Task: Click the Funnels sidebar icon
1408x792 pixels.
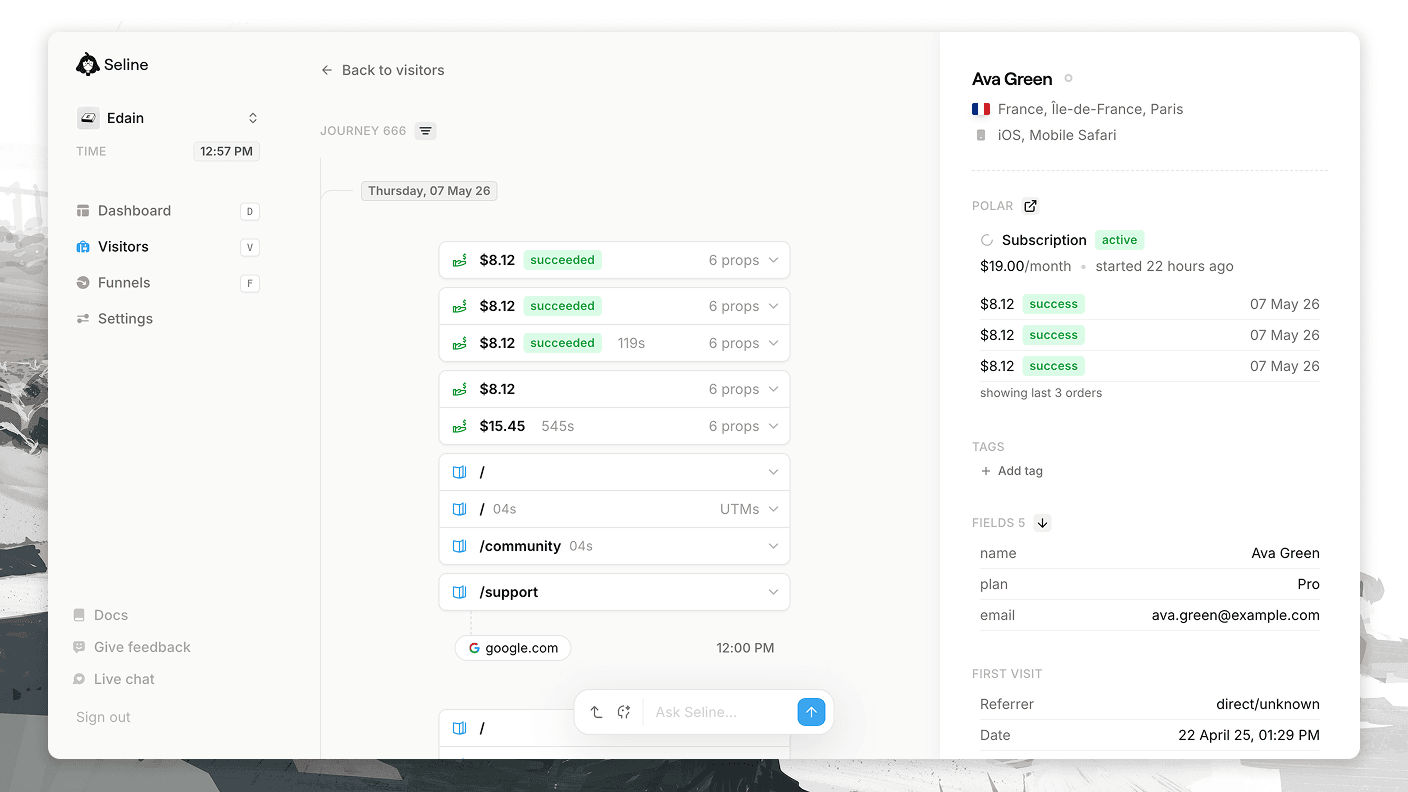Action: [x=83, y=283]
